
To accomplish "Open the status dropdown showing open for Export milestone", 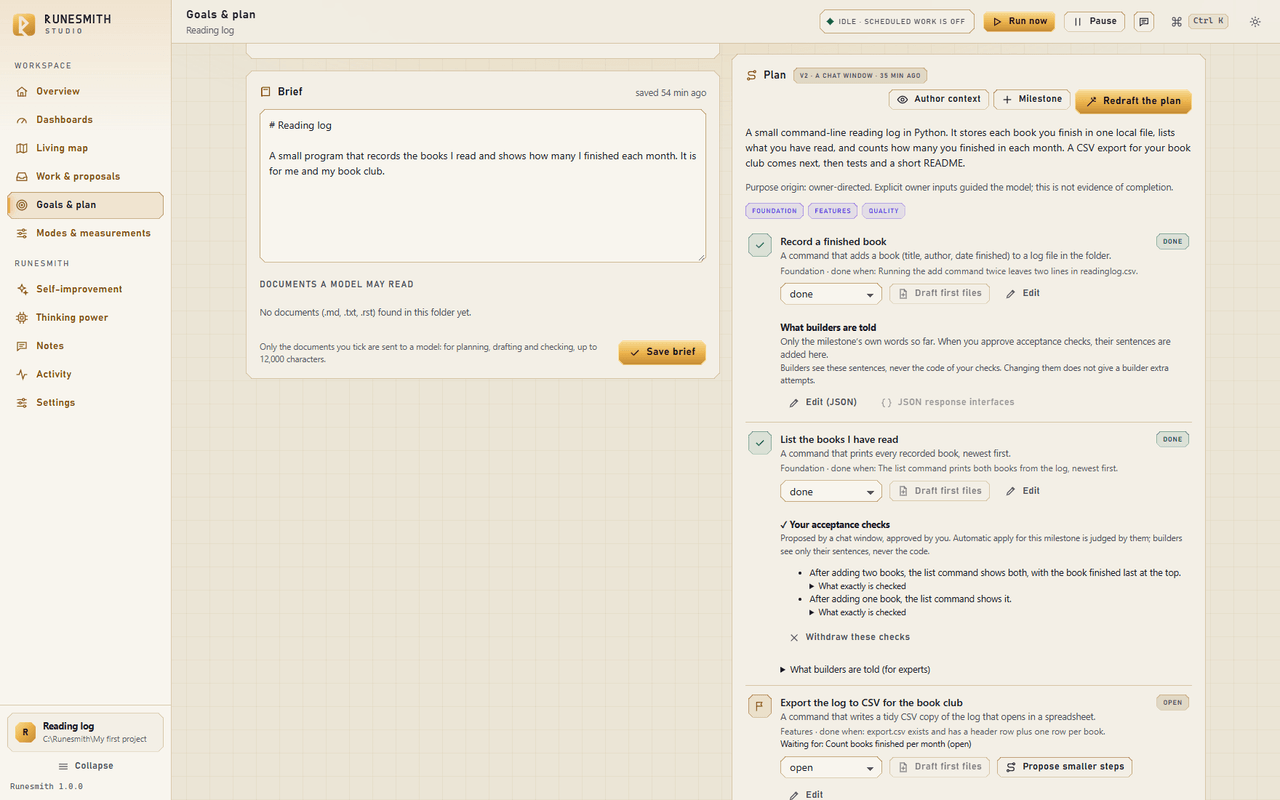I will coord(831,768).
